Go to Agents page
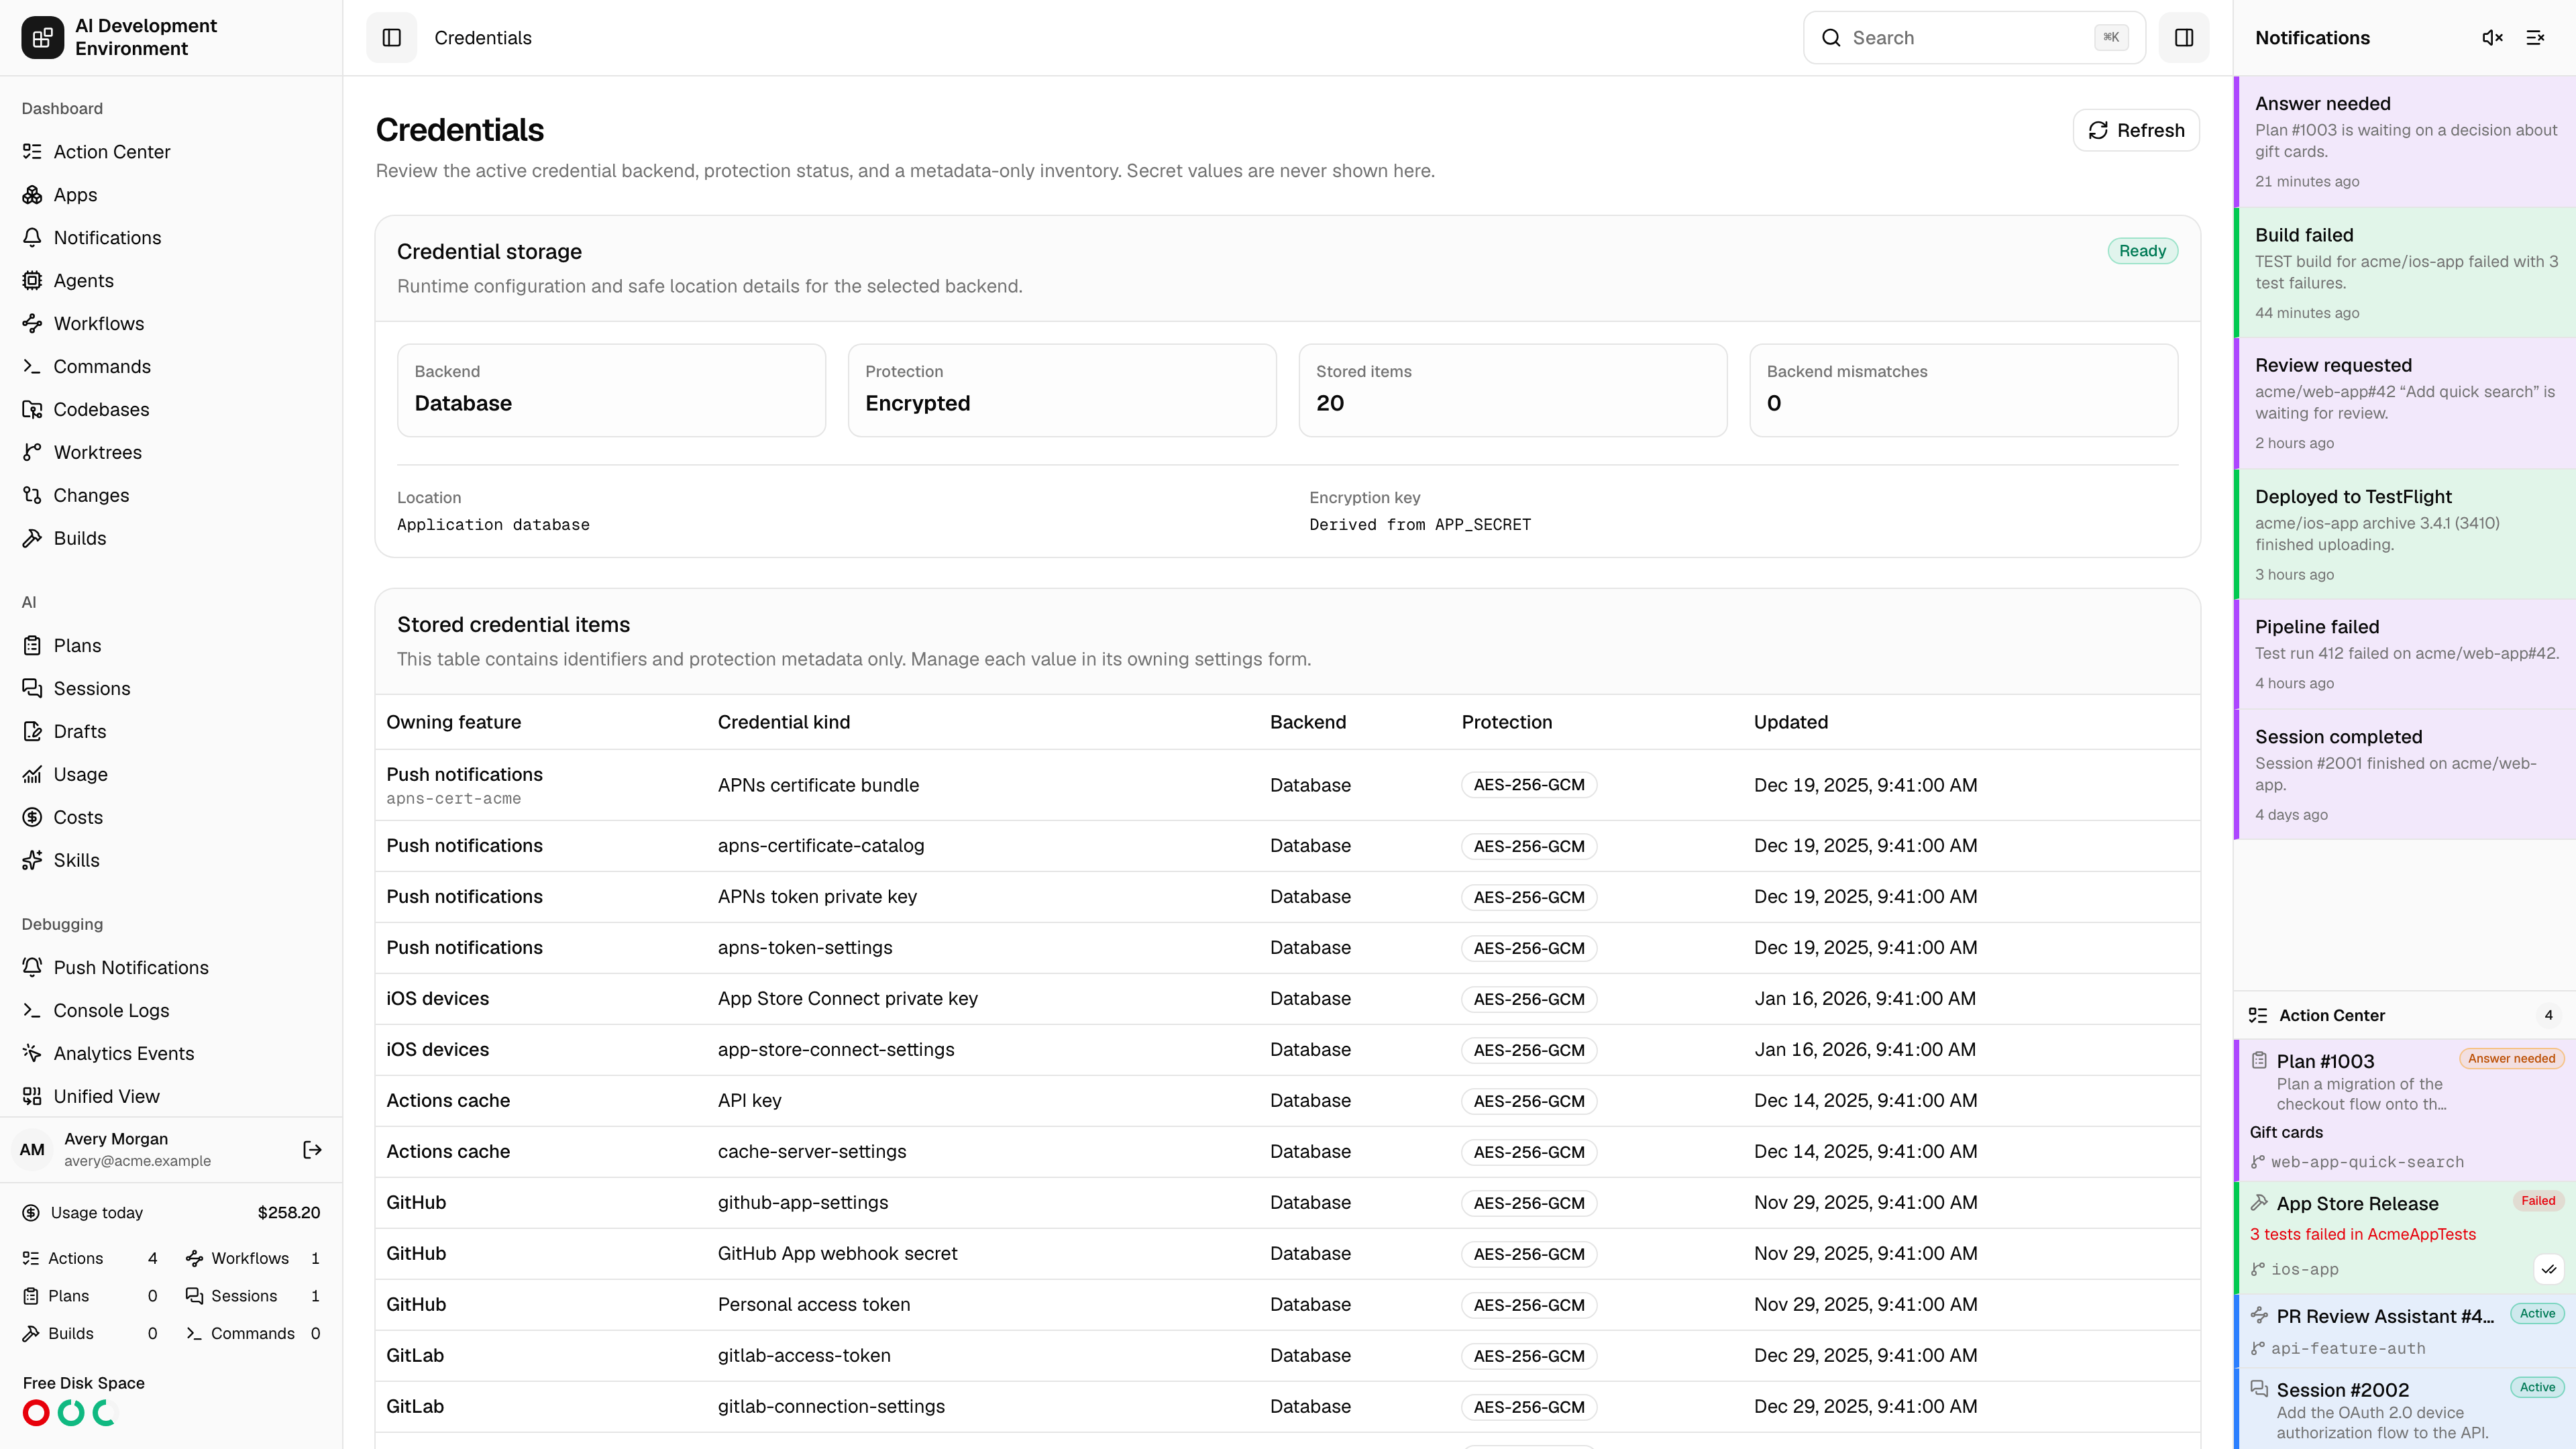This screenshot has width=2576, height=1449. point(171,281)
